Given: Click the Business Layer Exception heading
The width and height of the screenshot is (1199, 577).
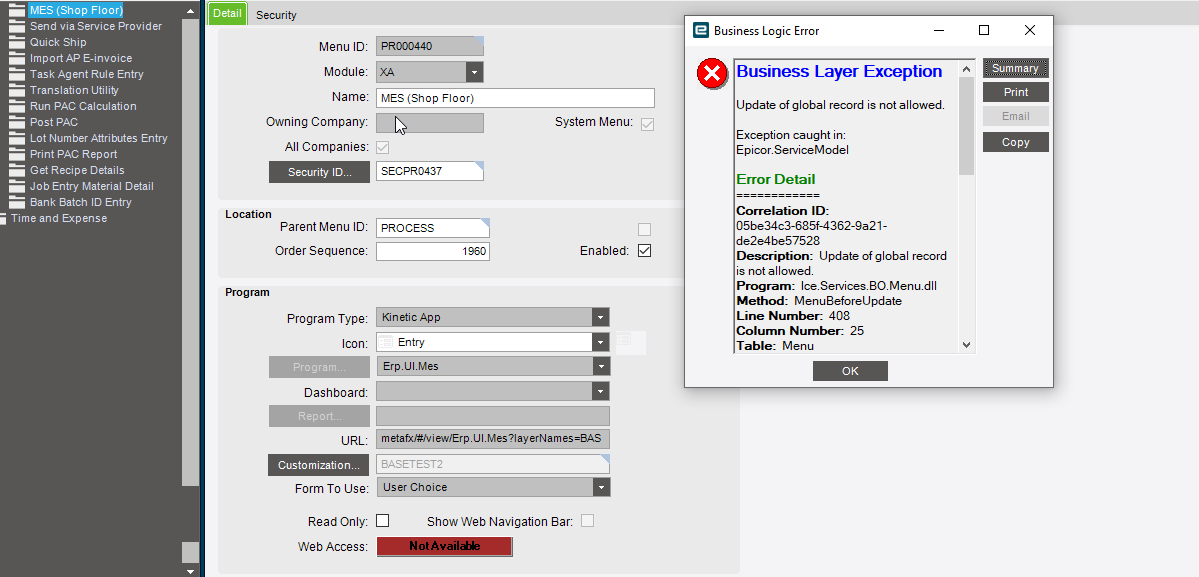Looking at the screenshot, I should click(839, 71).
